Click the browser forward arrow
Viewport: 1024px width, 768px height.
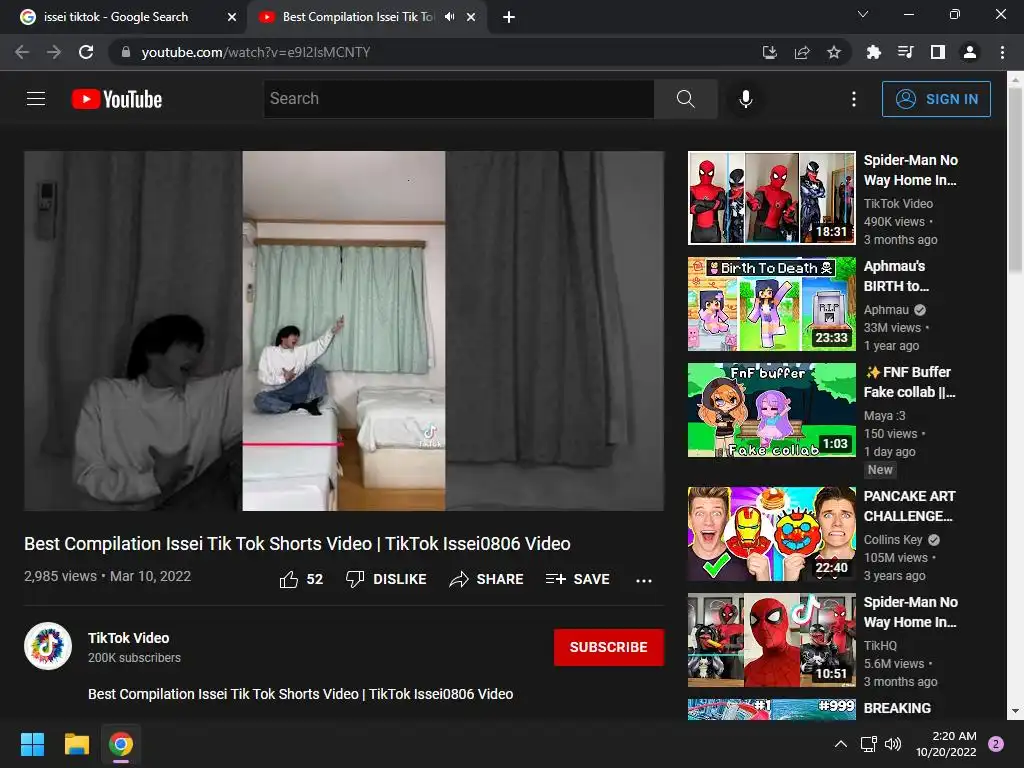coord(54,52)
